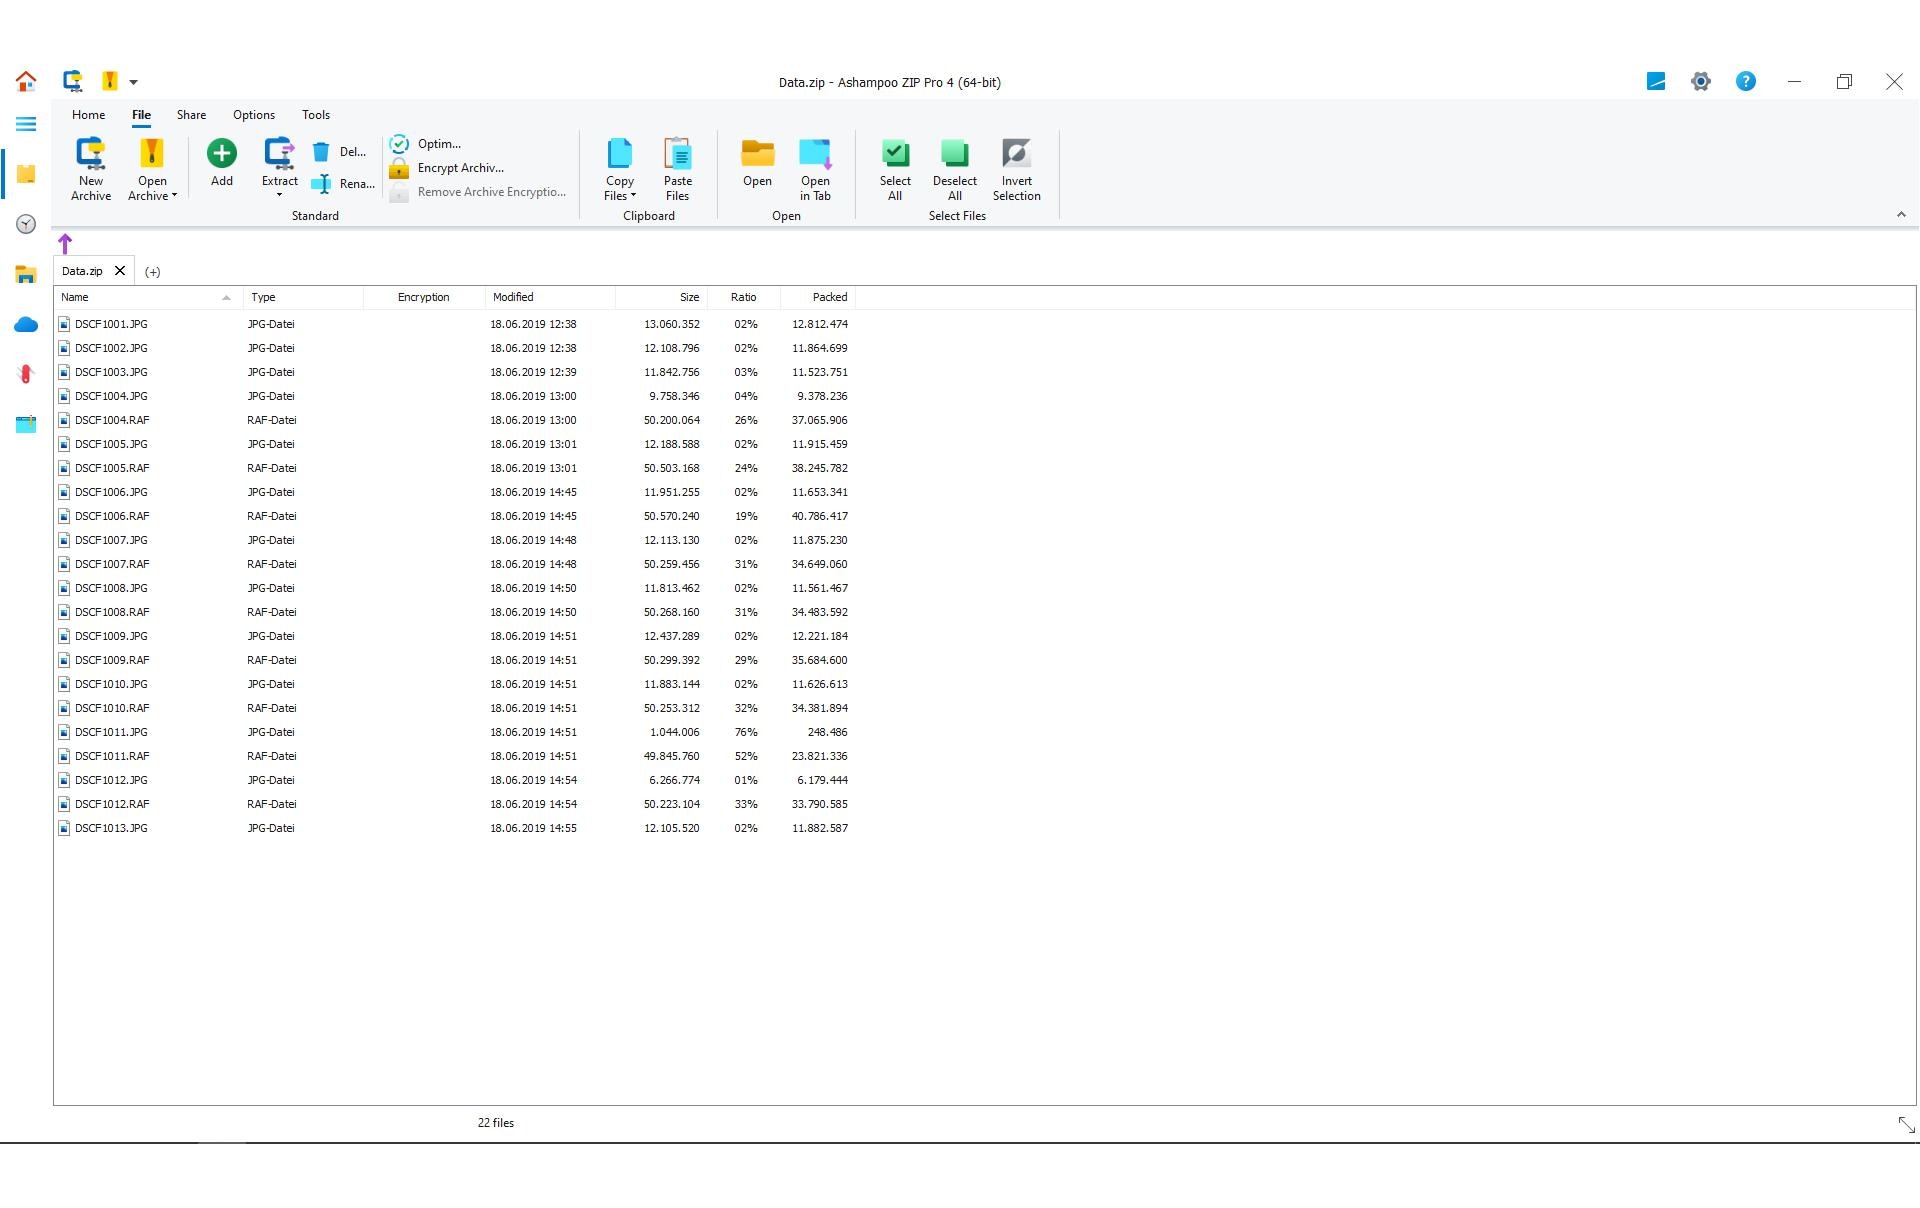This screenshot has width=1920, height=1208.
Task: Click the Extract icon
Action: click(x=280, y=153)
